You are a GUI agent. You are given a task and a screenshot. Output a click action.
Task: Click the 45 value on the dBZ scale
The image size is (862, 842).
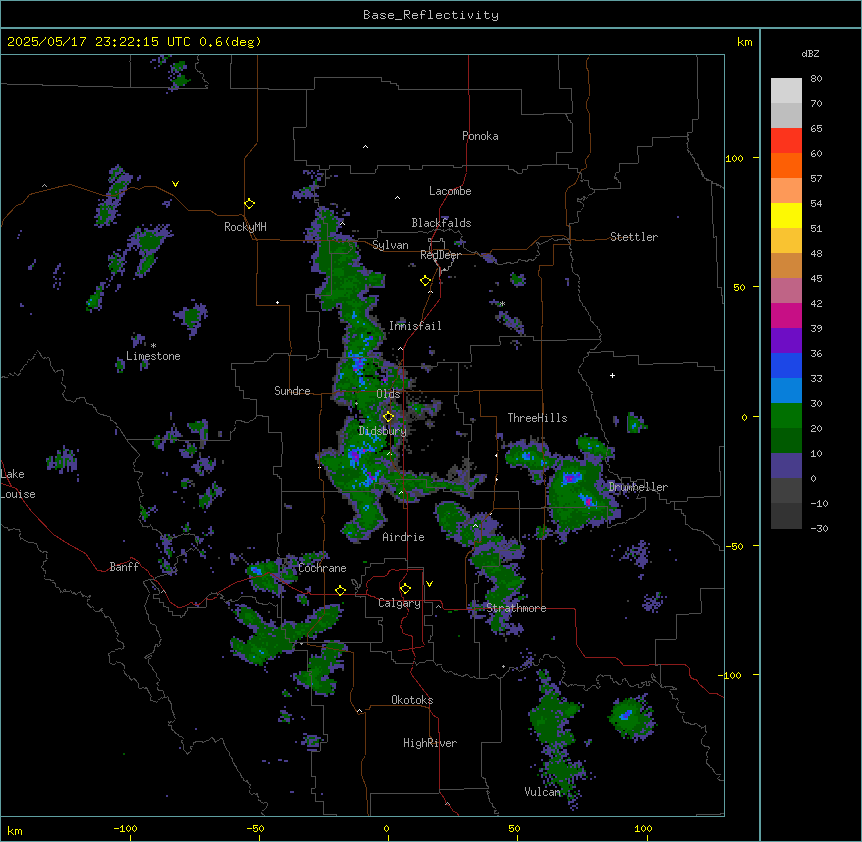pyautogui.click(x=816, y=279)
